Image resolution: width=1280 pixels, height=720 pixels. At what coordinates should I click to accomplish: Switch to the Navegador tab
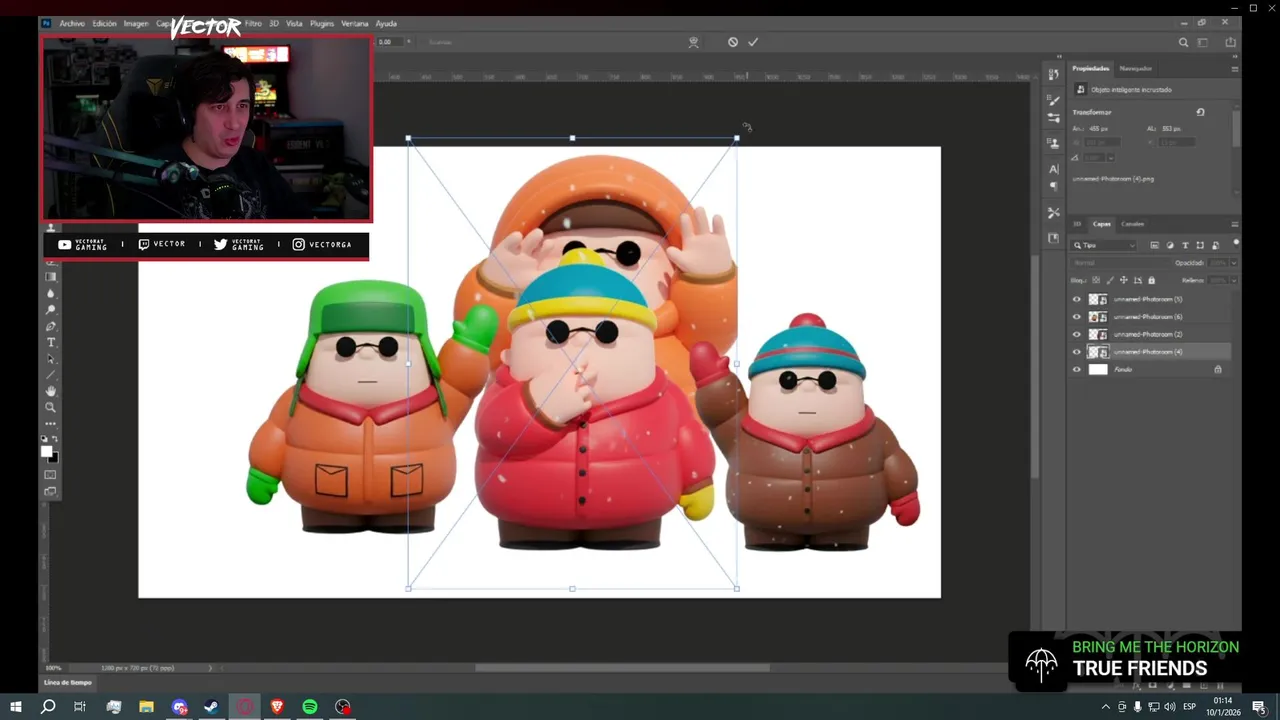pos(1135,68)
